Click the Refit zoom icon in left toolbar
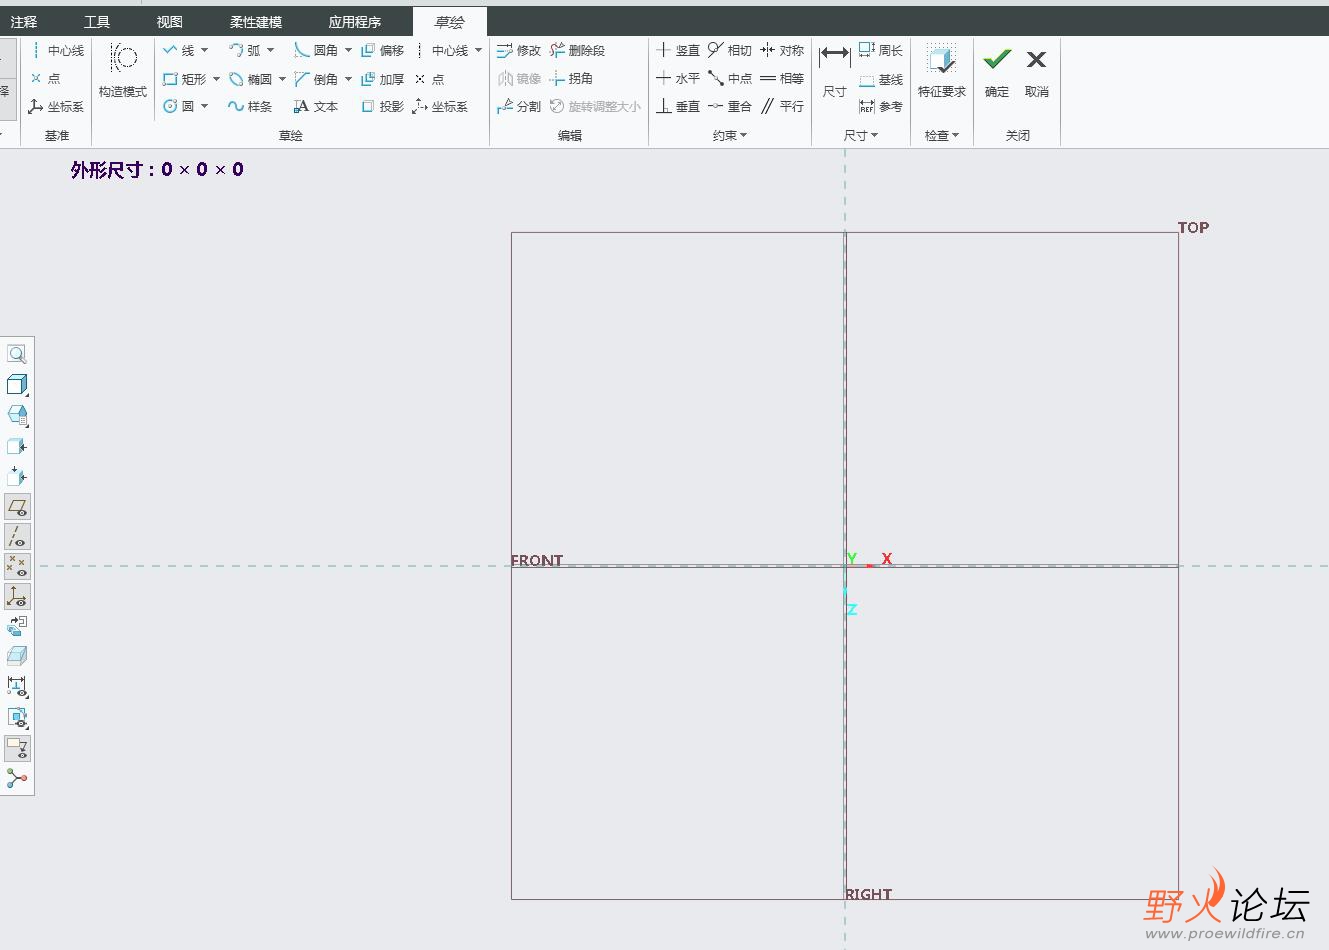 pyautogui.click(x=17, y=354)
